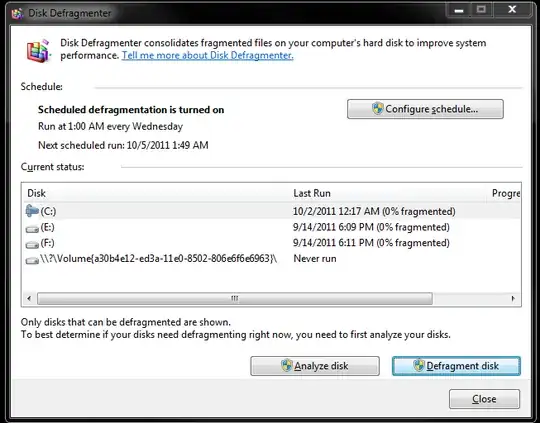Viewport: 540px width, 423px height.
Task: Click 'Run at 1:00 AM every Wednesday' text
Action: [110, 126]
